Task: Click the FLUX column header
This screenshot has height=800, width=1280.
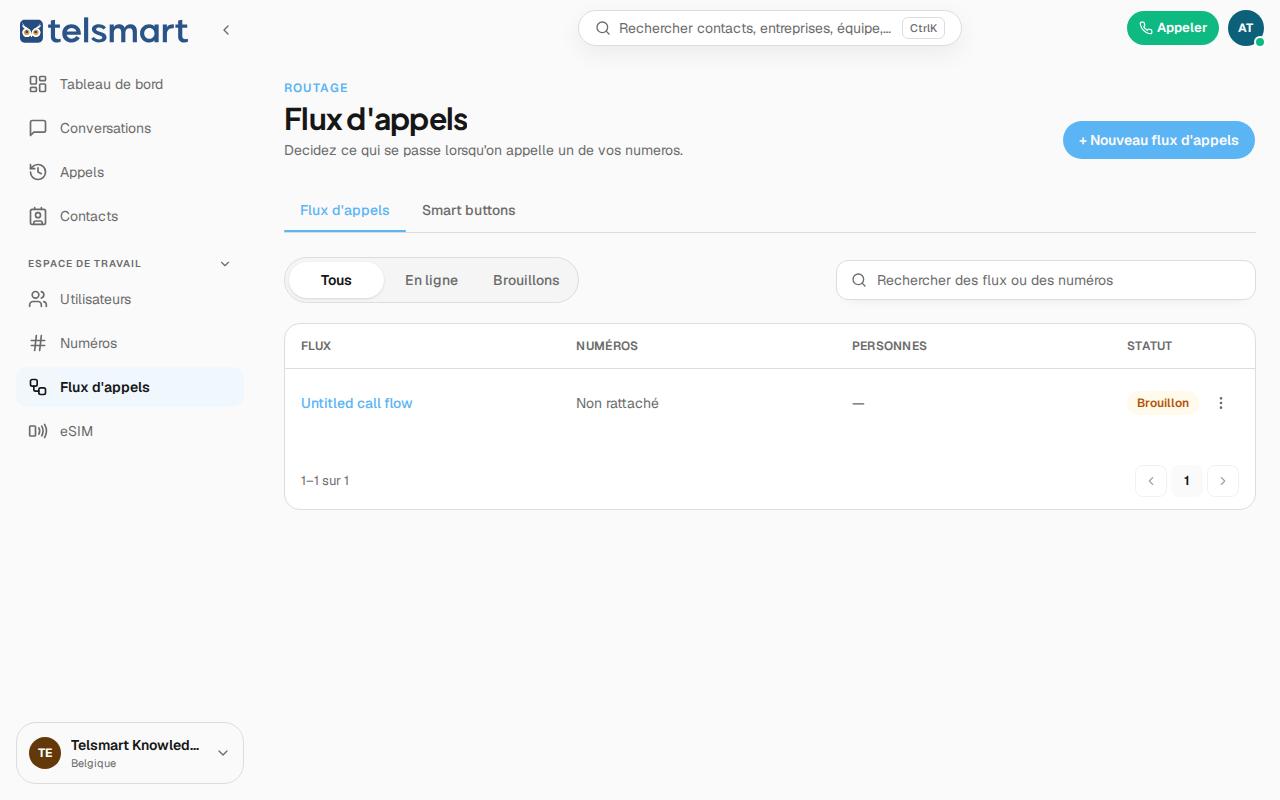Action: coord(316,346)
